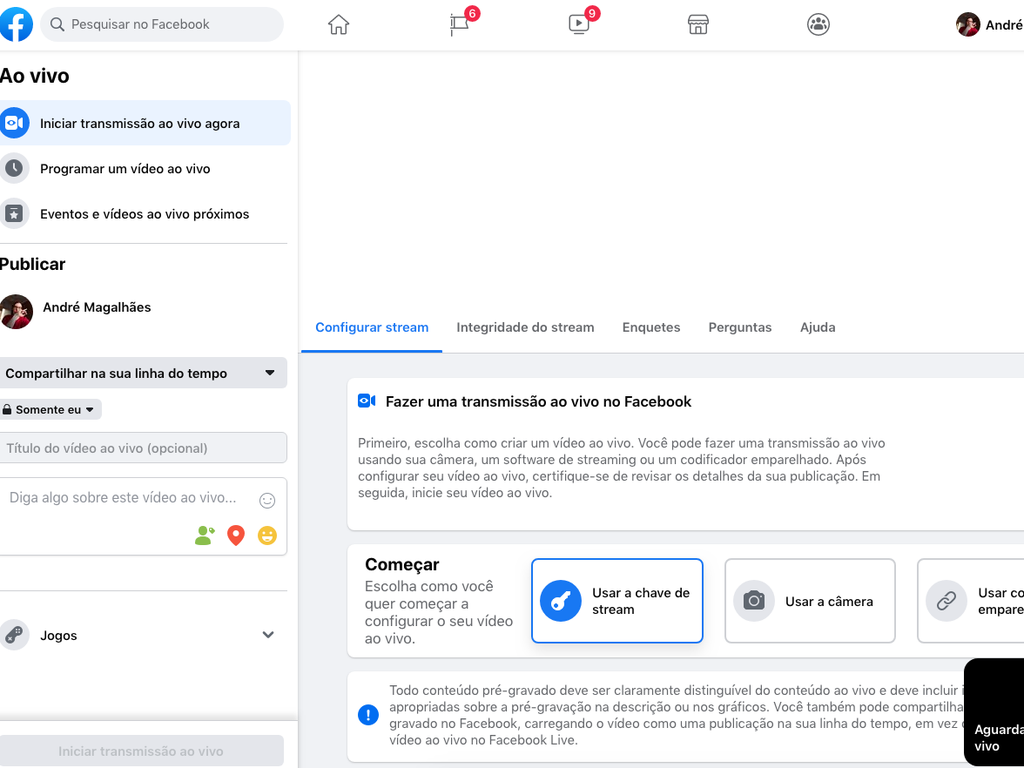The image size is (1024, 768).
Task: Click Fazer uma transmissão ao vivo no Facebook heading
Action: tap(538, 401)
